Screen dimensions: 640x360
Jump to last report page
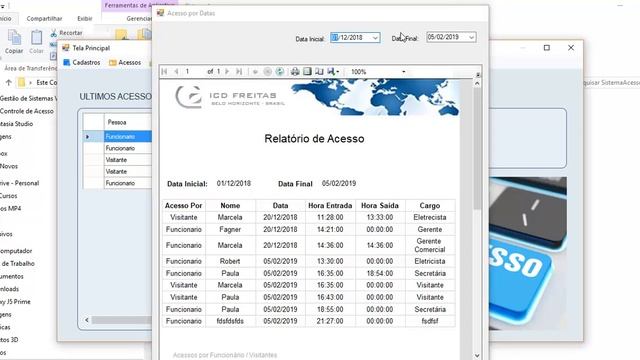[239, 71]
